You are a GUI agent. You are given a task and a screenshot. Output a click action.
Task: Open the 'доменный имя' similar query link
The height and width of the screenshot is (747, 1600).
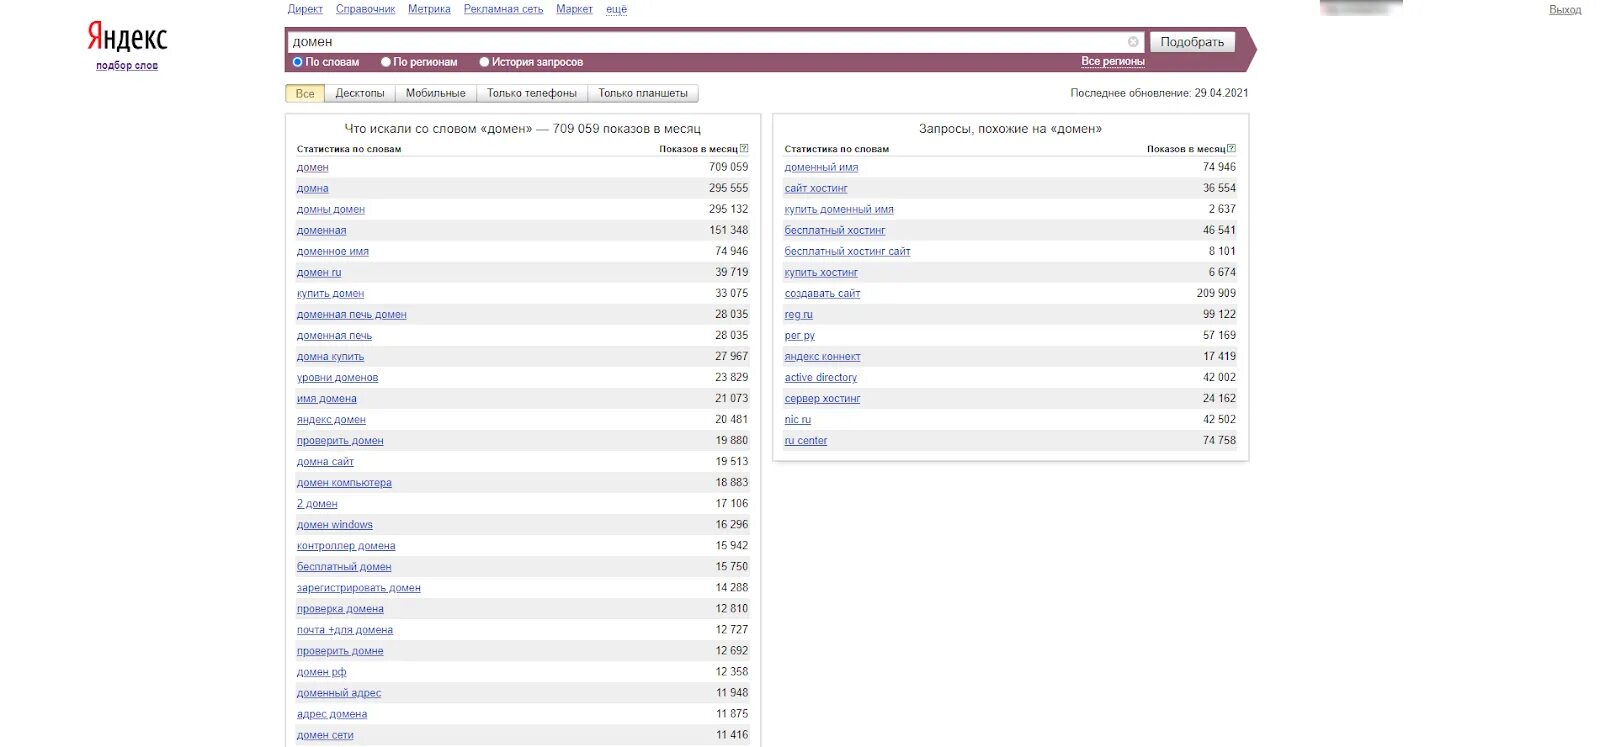(x=821, y=168)
